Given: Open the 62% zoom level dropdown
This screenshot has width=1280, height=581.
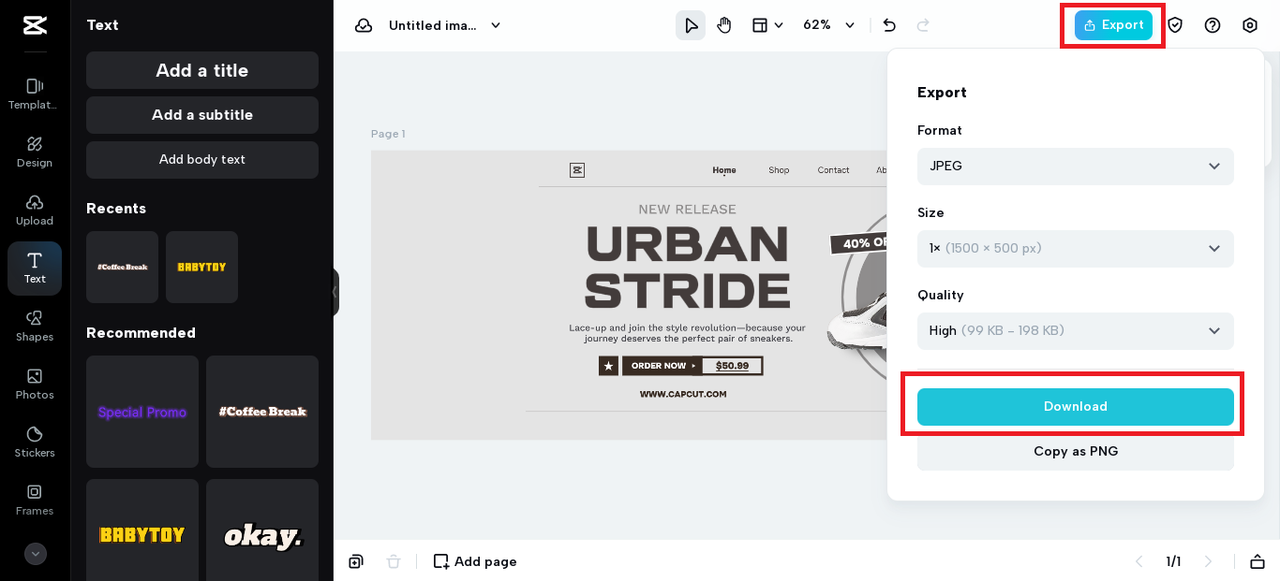Looking at the screenshot, I should 830,25.
